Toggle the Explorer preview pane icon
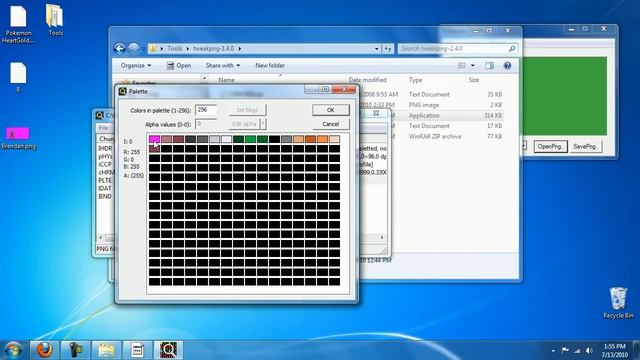The image size is (640, 360). point(489,66)
